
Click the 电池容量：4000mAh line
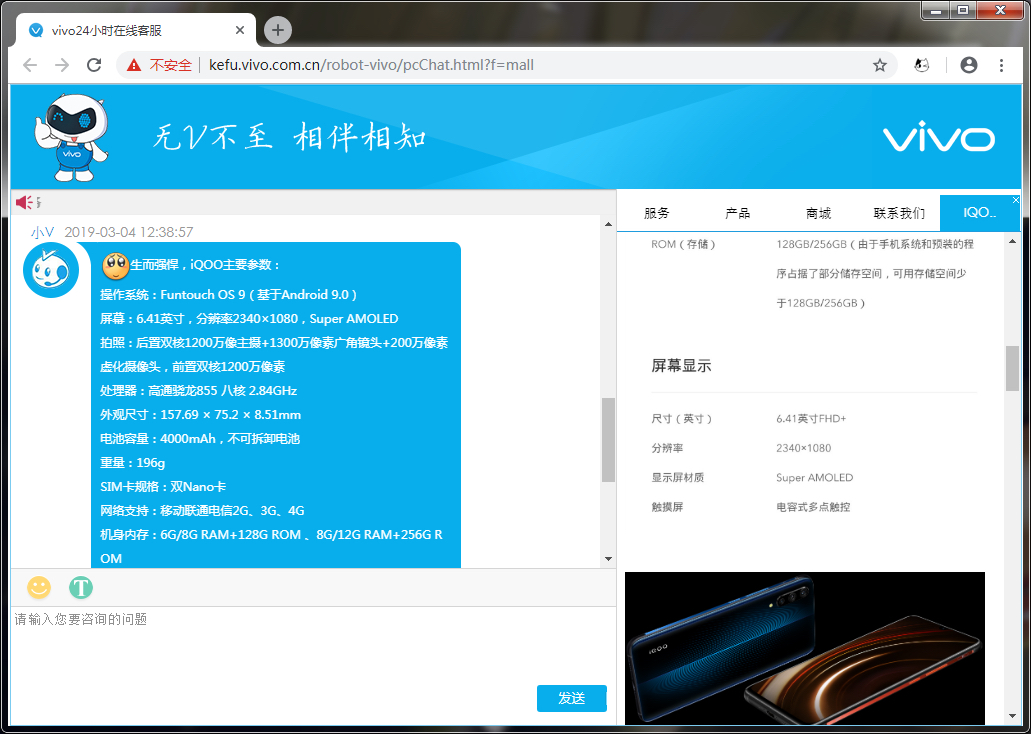199,439
